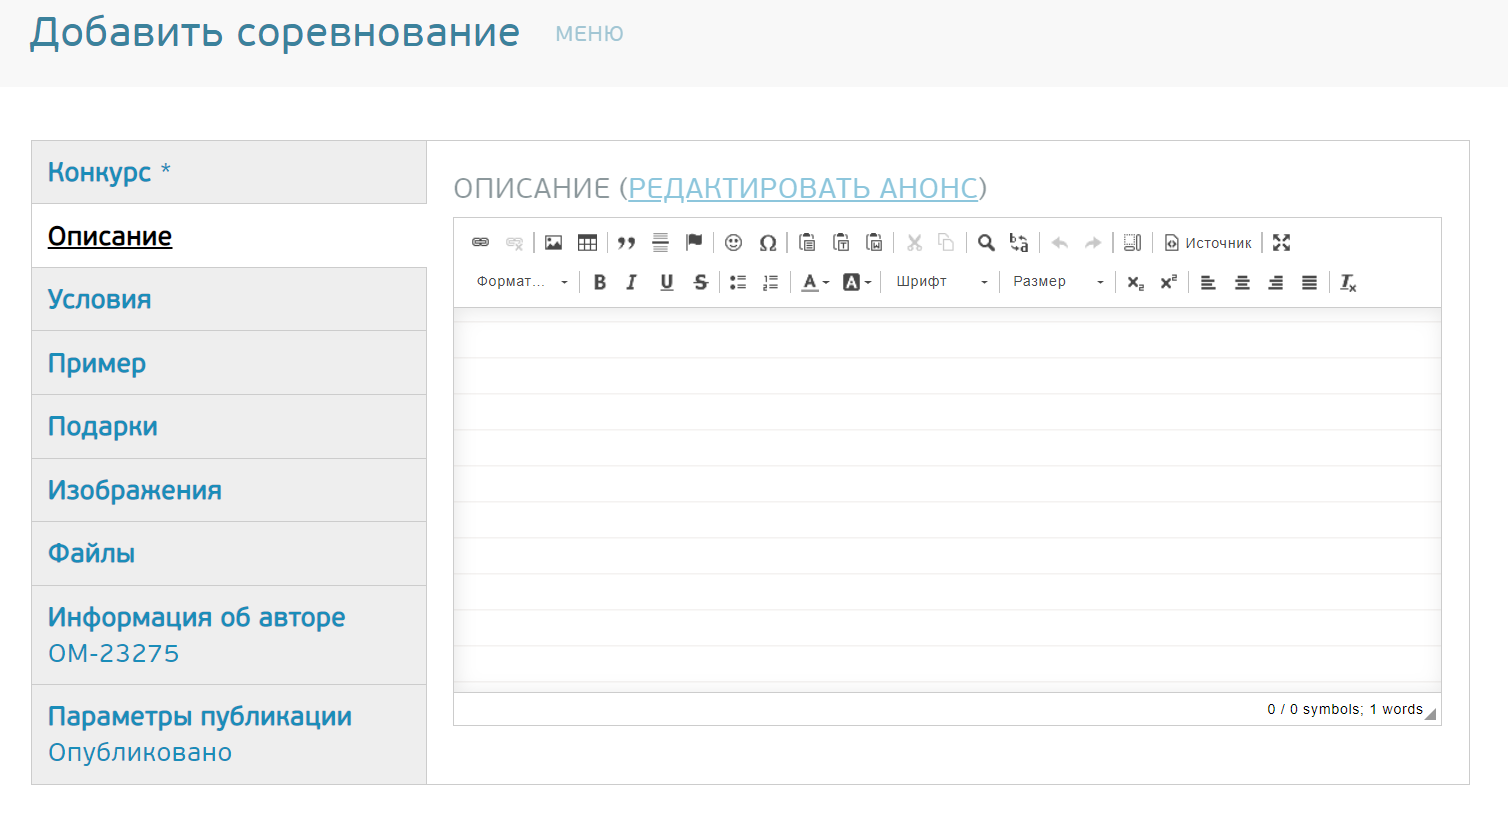
Task: Click the Источник source button
Action: pos(1208,243)
